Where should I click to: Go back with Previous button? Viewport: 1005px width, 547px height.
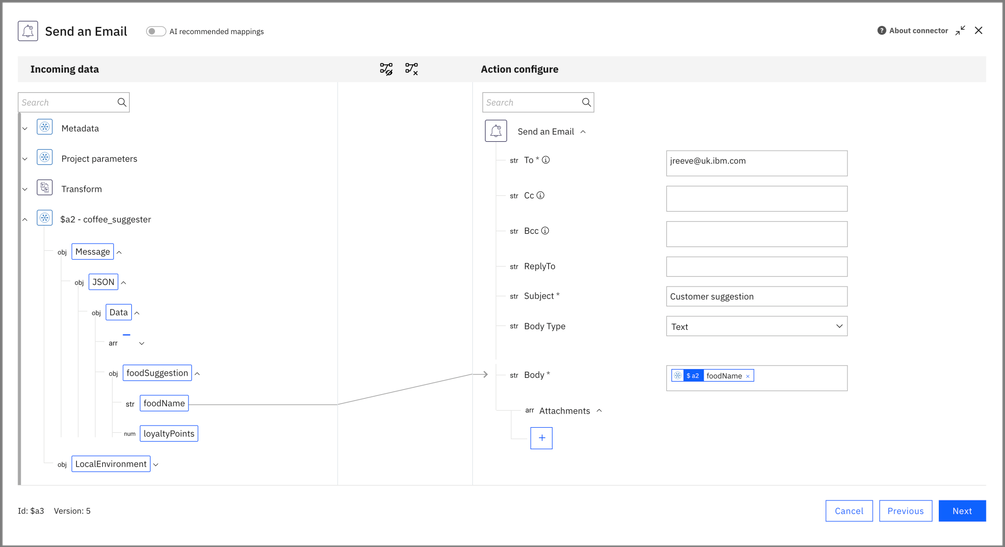(x=906, y=511)
